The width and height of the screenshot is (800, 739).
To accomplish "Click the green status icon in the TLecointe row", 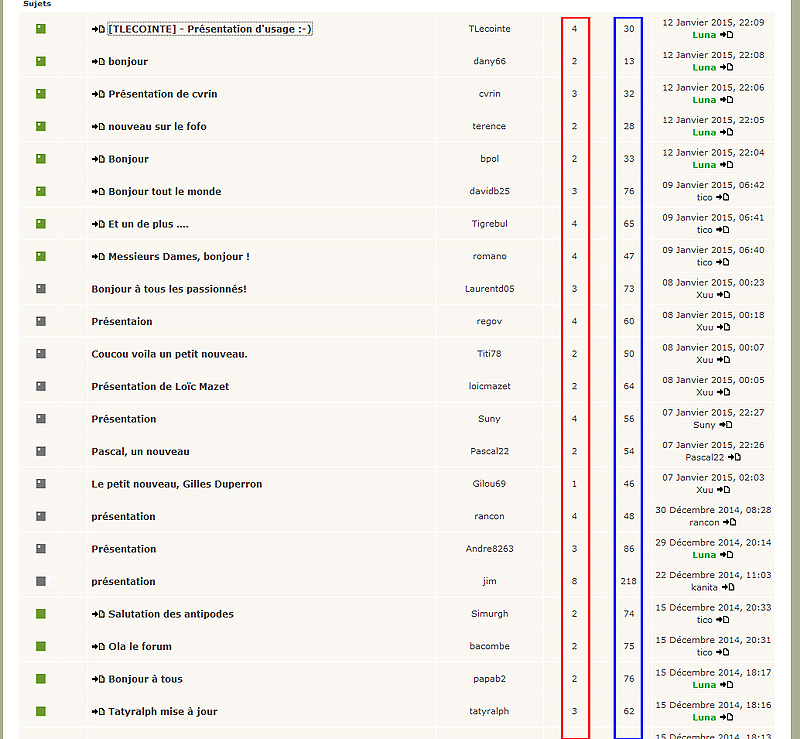I will tap(41, 29).
